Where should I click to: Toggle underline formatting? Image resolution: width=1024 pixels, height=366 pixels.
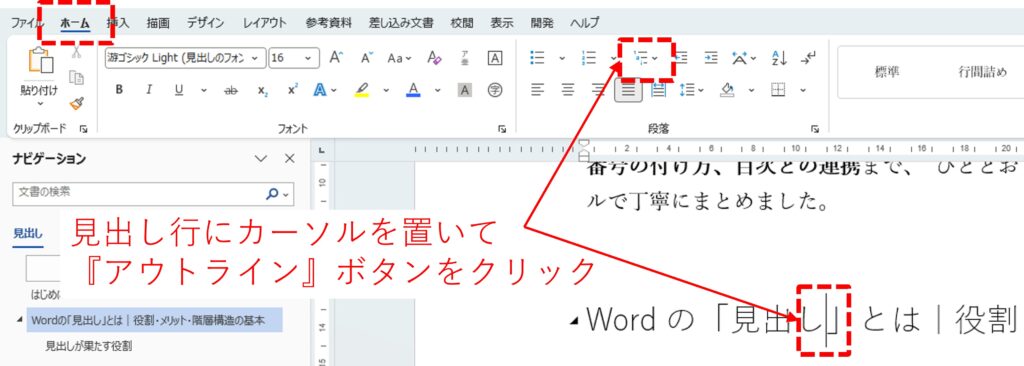(179, 90)
